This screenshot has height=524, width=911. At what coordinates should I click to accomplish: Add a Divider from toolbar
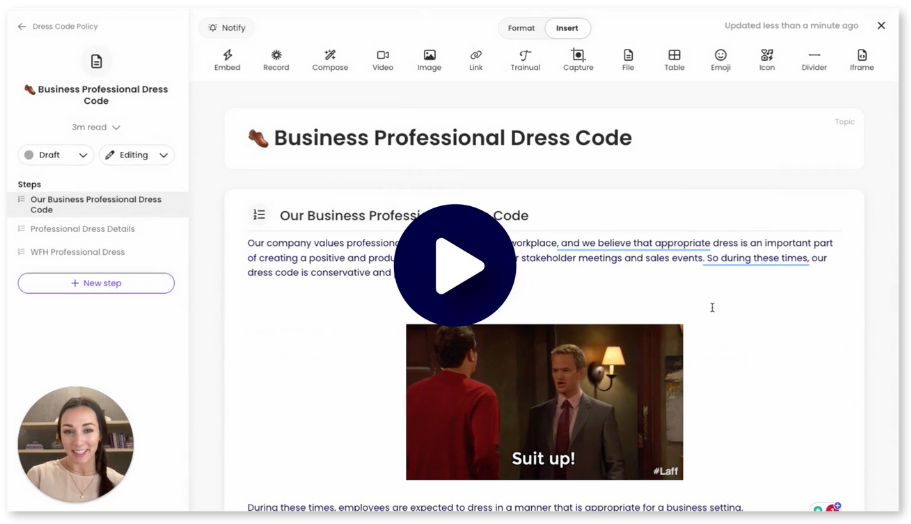coord(814,56)
